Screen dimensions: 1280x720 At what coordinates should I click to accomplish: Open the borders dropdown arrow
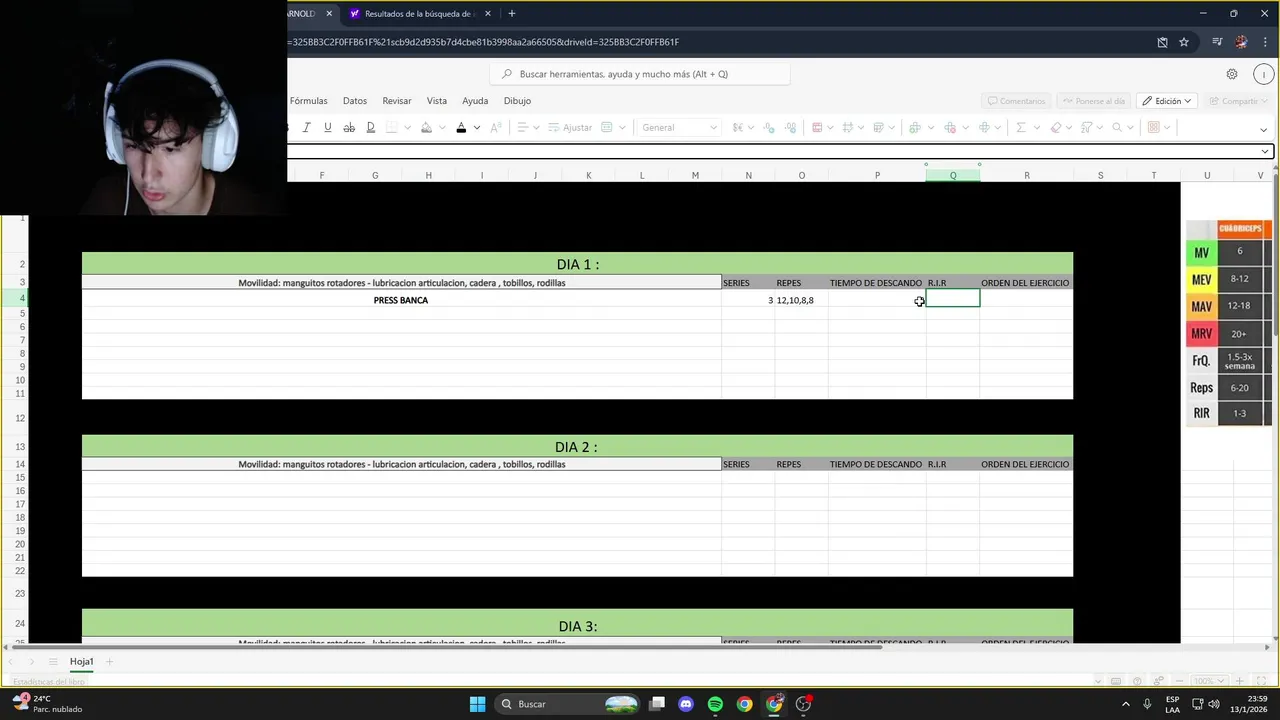(407, 127)
